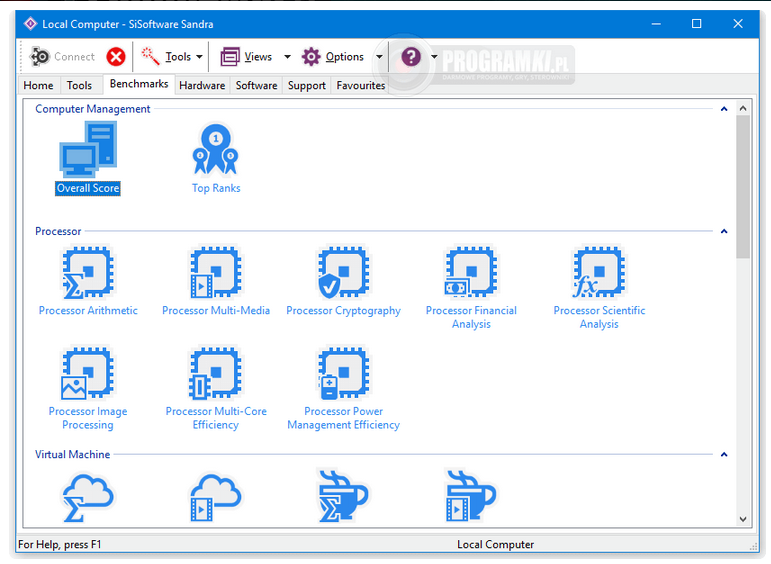Viewport: 771px width, 564px height.
Task: Launch Processor Cryptography benchmark icon
Action: (343, 273)
